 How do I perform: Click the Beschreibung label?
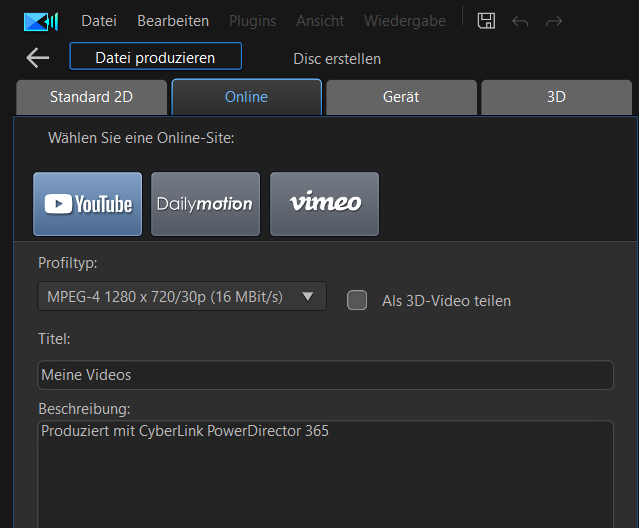84,409
